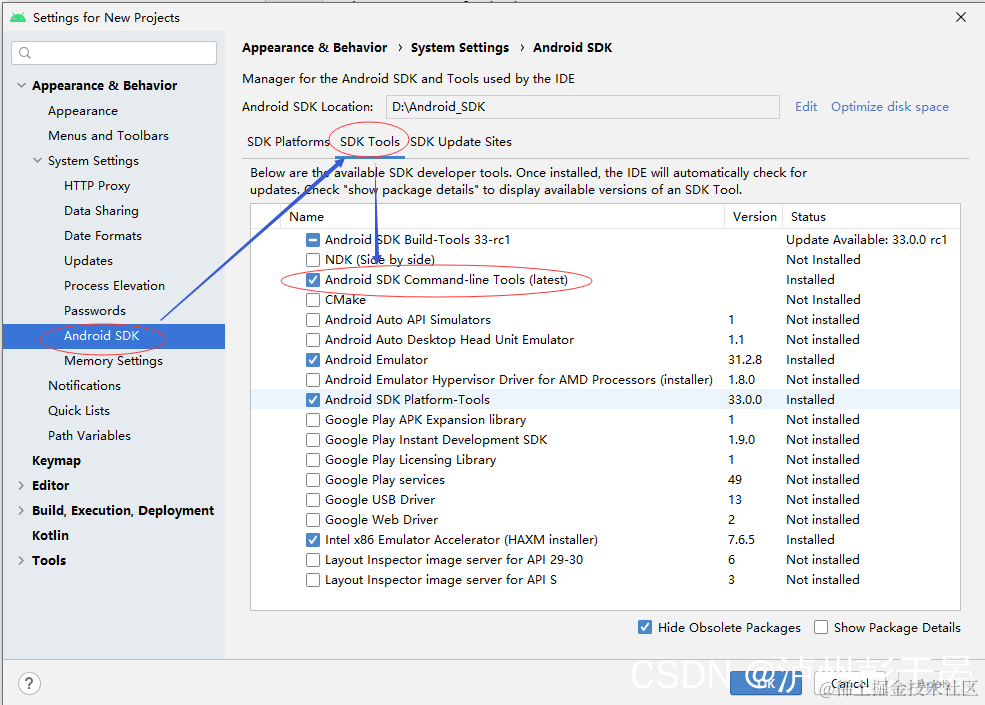Click the OK button
Screen dimensions: 985x705
(x=766, y=684)
